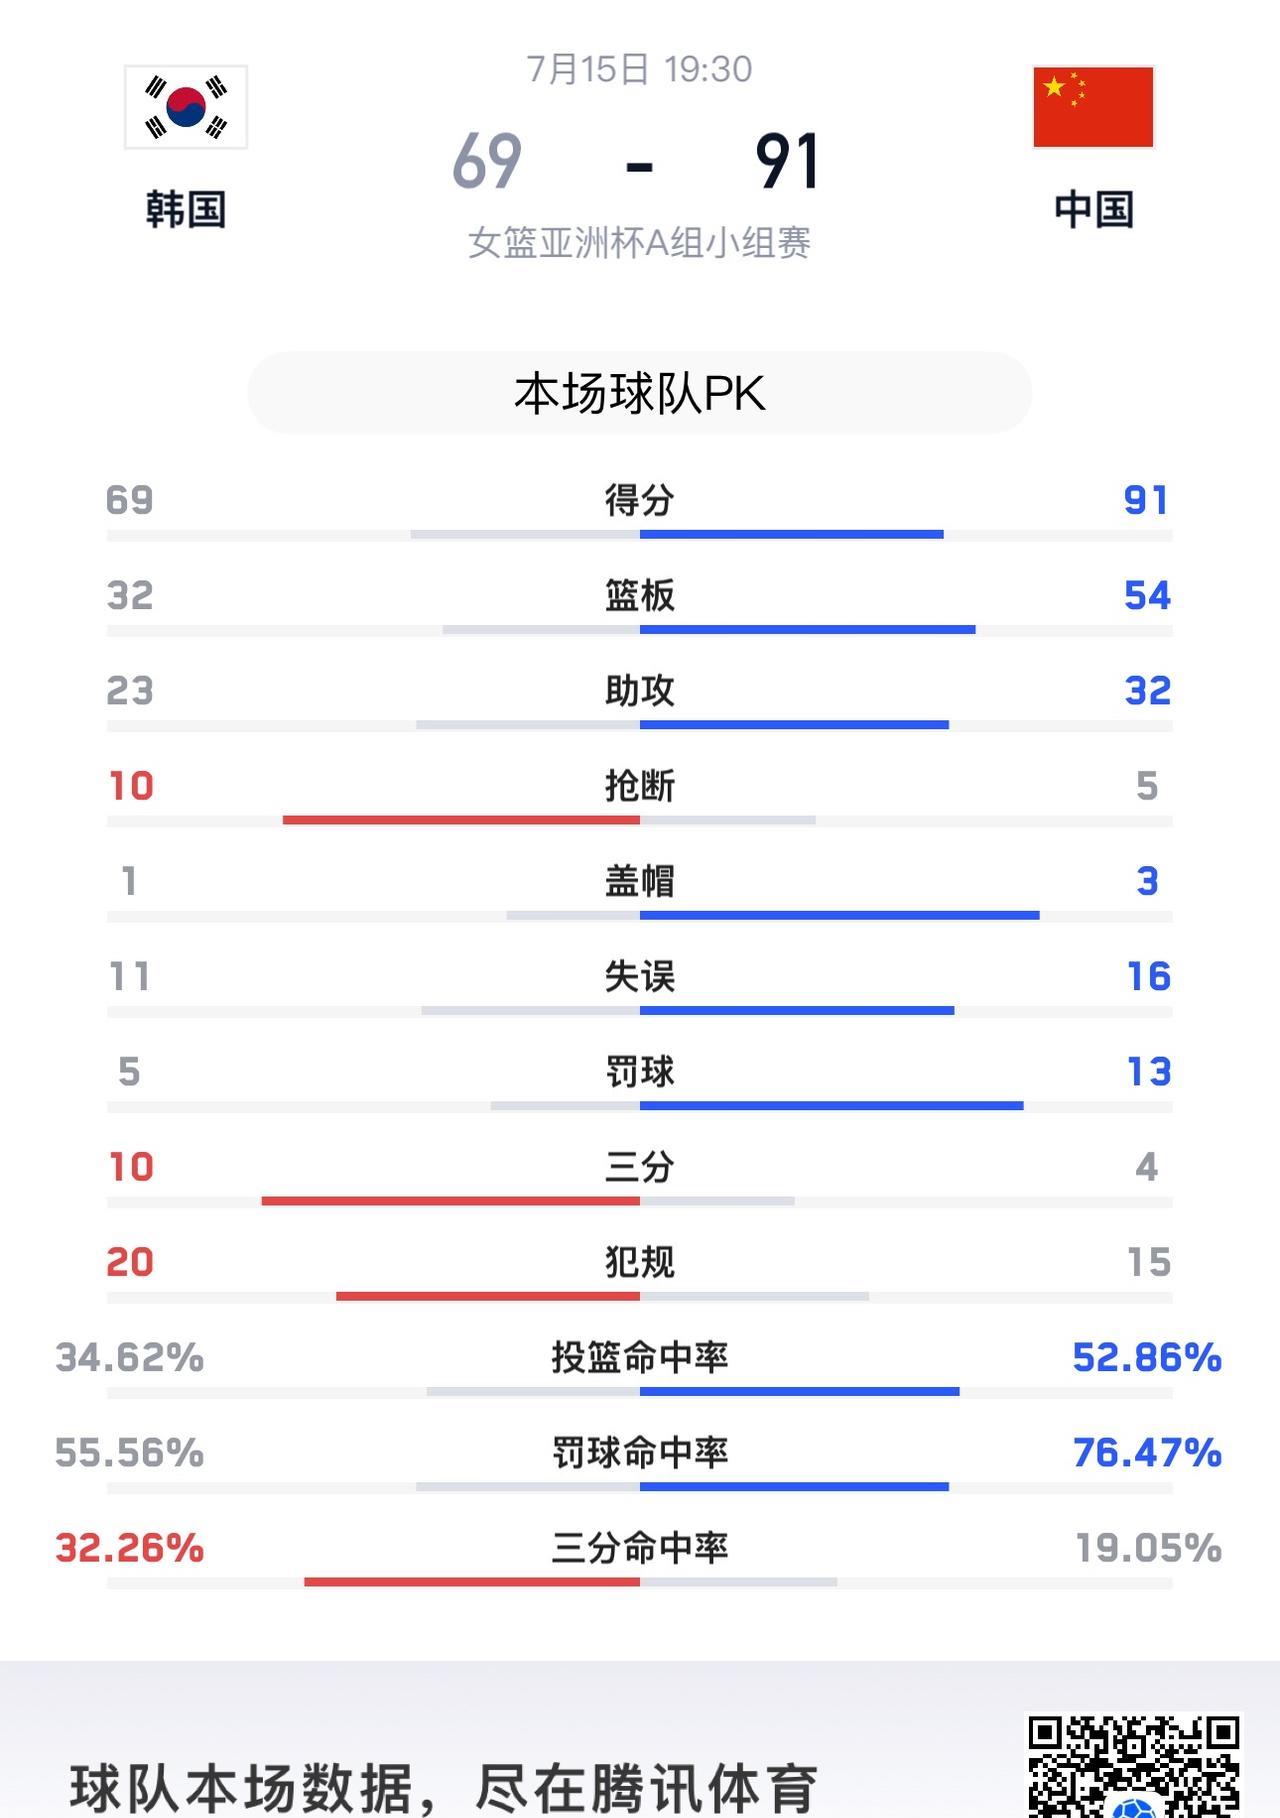1280x1818 pixels.
Task: Tap the 韩国 team name
Action: 186,210
